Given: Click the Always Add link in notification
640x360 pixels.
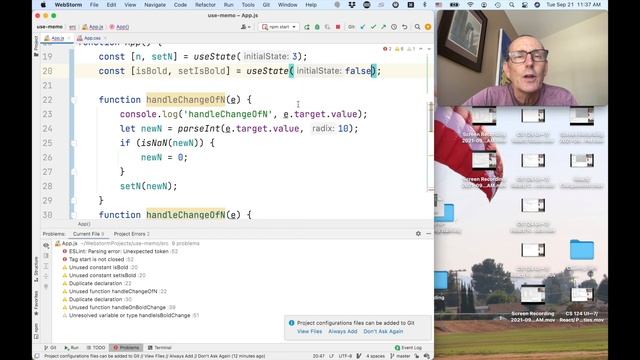Looking at the screenshot, I should (342, 331).
